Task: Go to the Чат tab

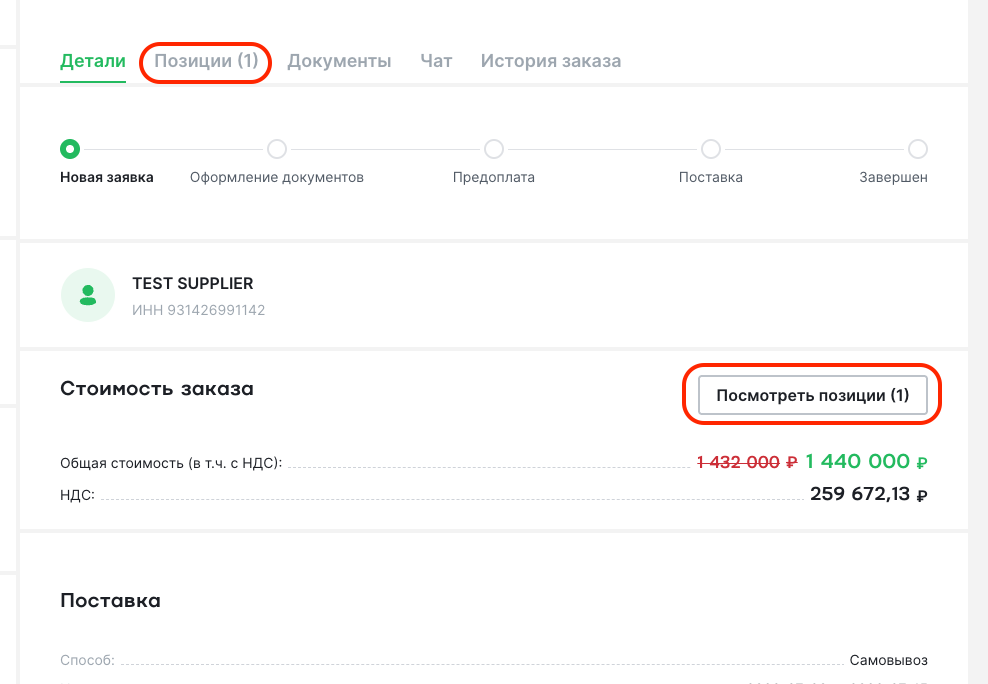Action: coord(436,61)
